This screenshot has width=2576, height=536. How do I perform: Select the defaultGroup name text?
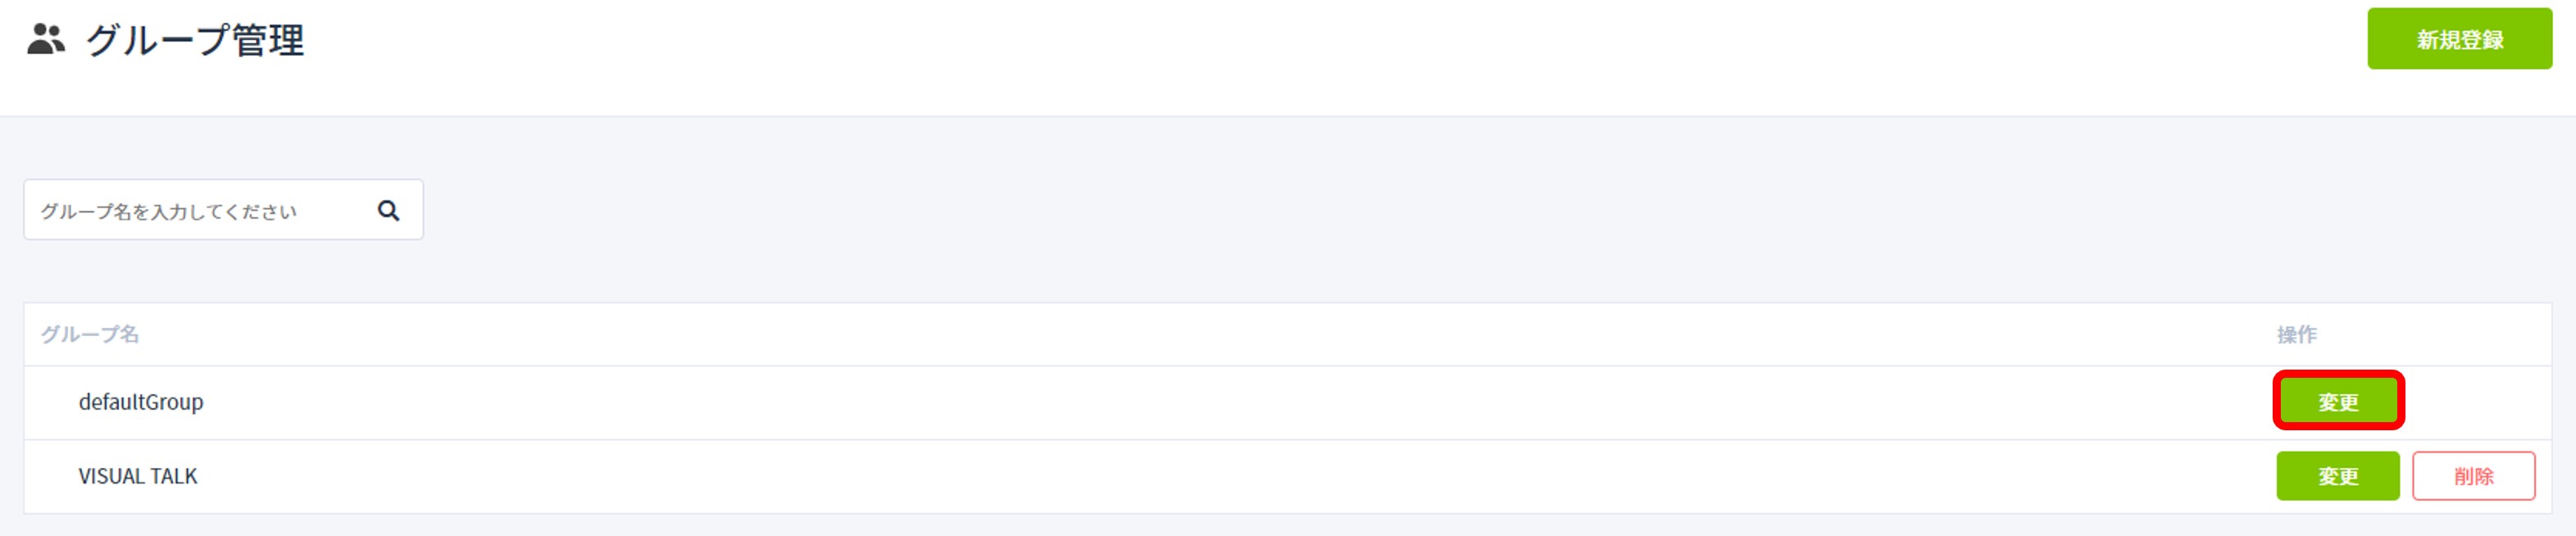141,401
